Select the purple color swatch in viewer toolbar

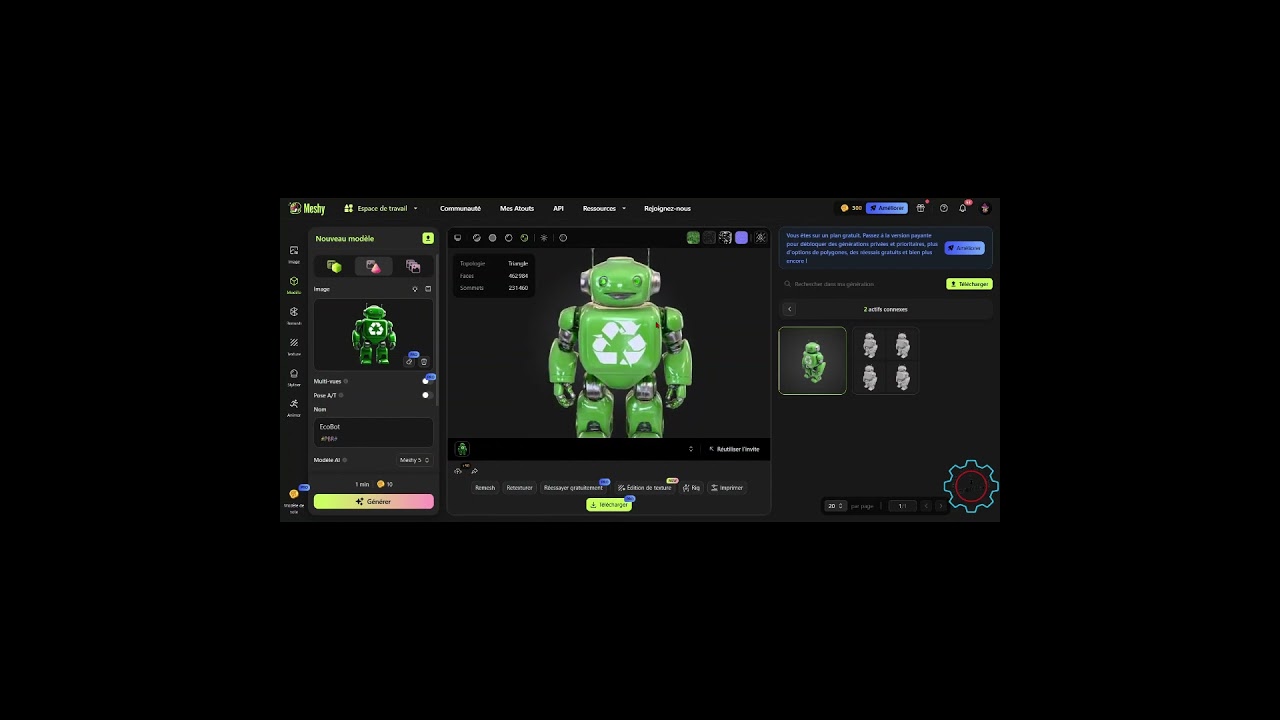tap(741, 238)
